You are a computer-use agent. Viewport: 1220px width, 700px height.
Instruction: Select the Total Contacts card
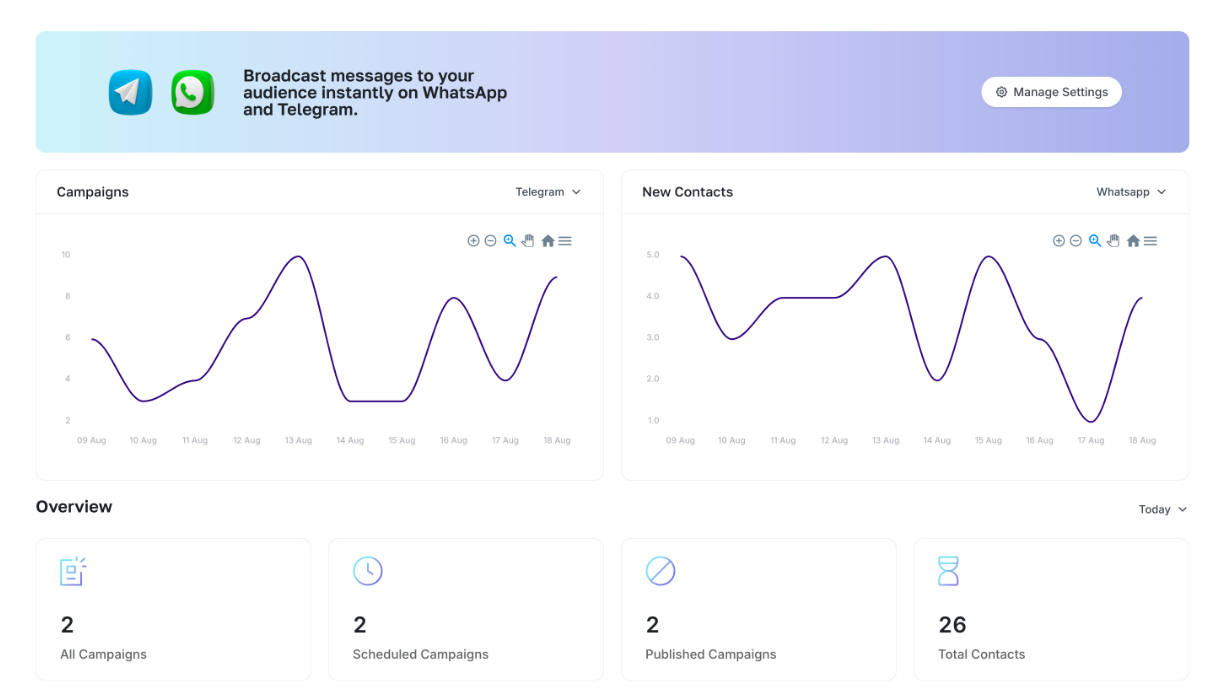coord(1050,609)
